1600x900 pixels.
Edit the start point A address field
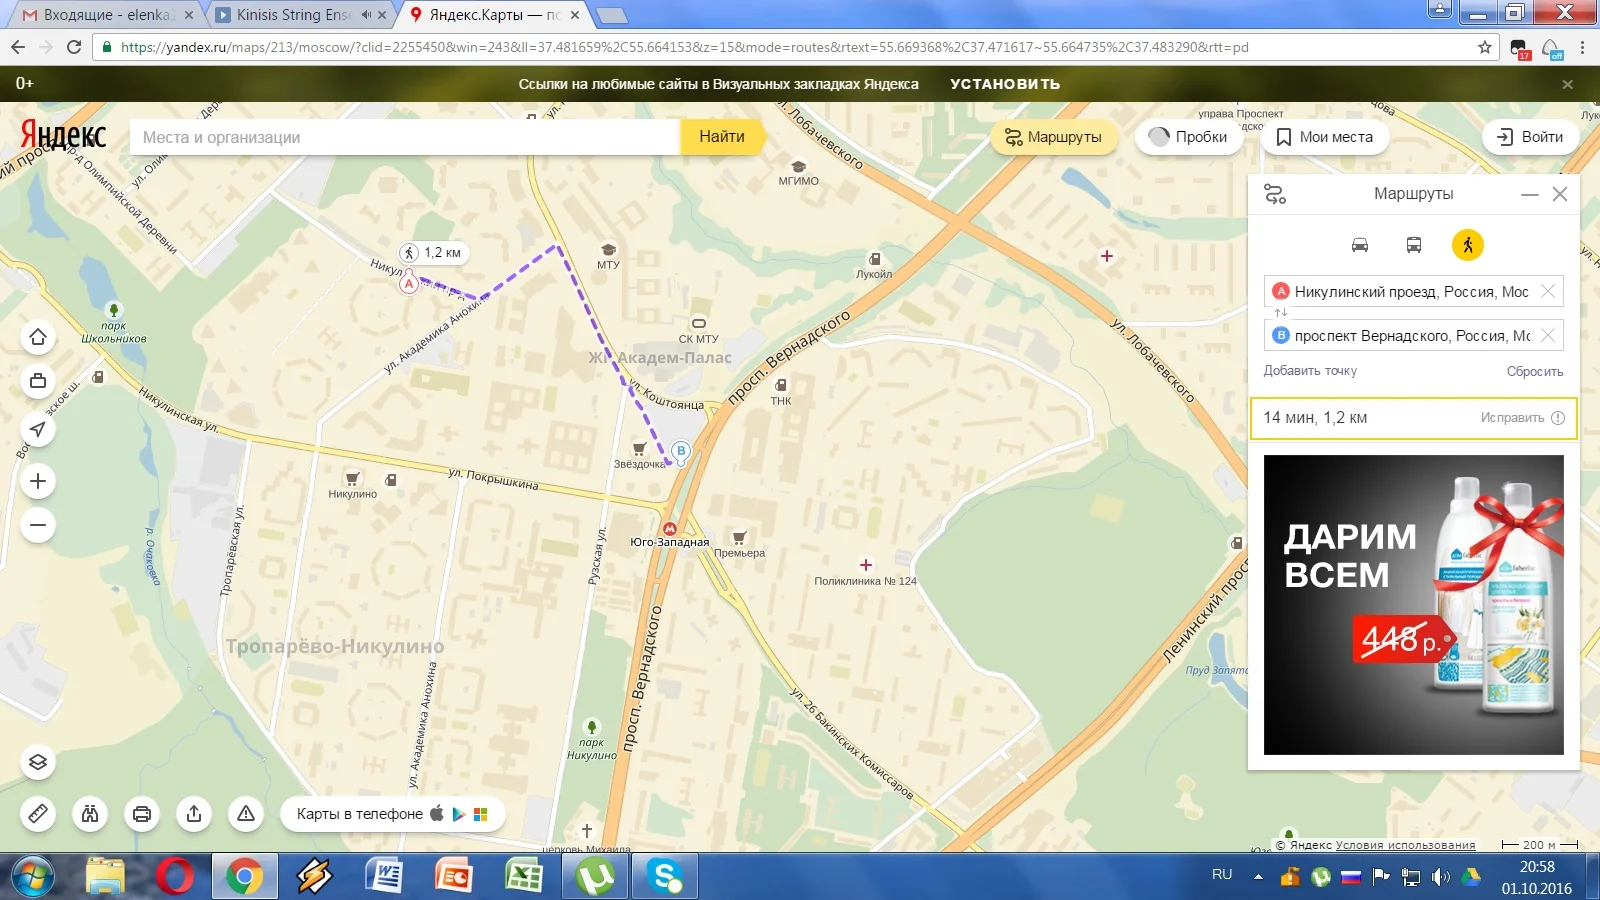1413,292
